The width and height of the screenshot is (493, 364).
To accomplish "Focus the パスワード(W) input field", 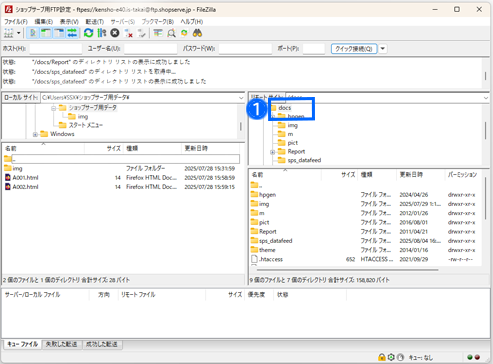I will coord(245,49).
